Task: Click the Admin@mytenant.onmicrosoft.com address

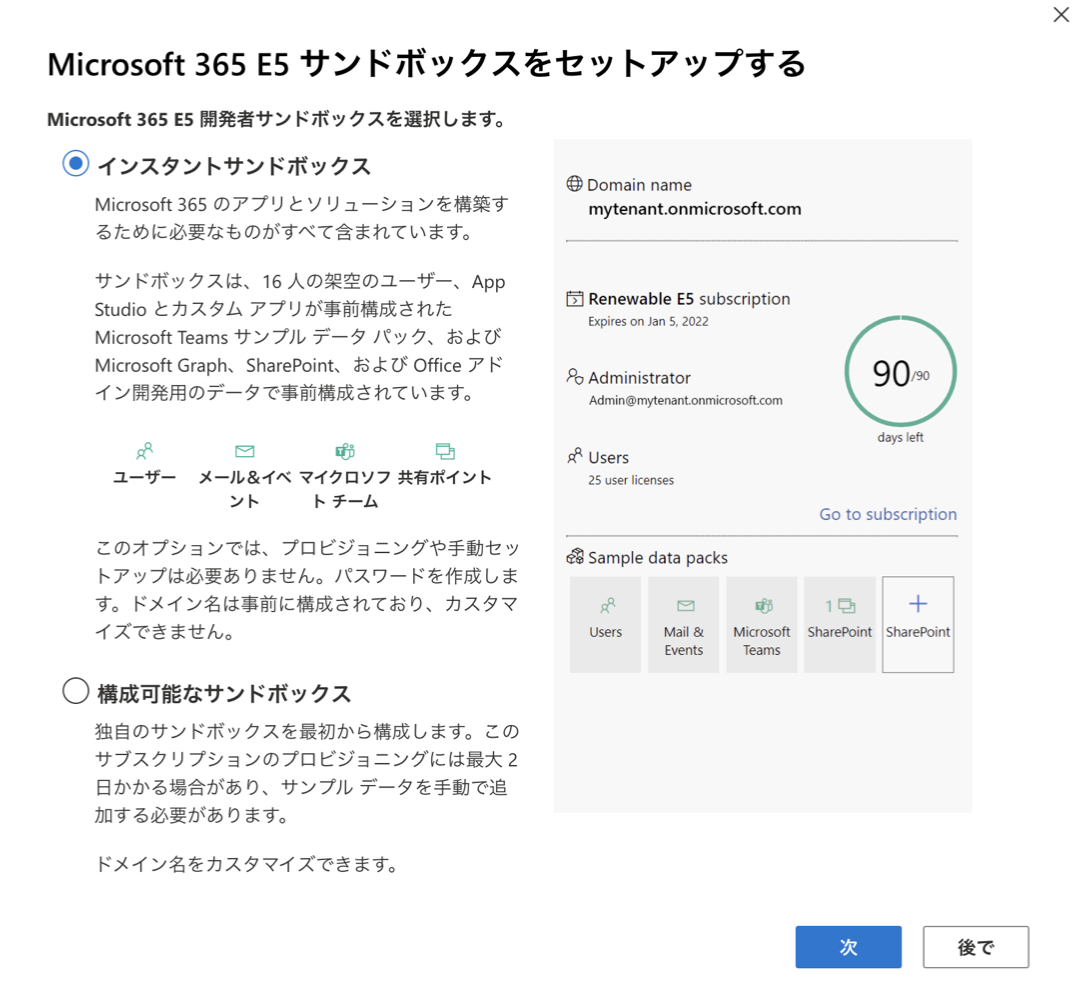Action: pyautogui.click(x=686, y=401)
